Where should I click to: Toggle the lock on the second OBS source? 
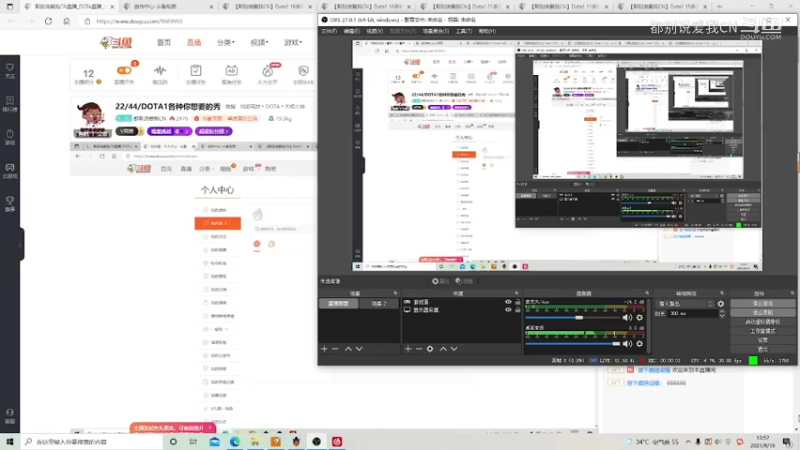tap(517, 310)
